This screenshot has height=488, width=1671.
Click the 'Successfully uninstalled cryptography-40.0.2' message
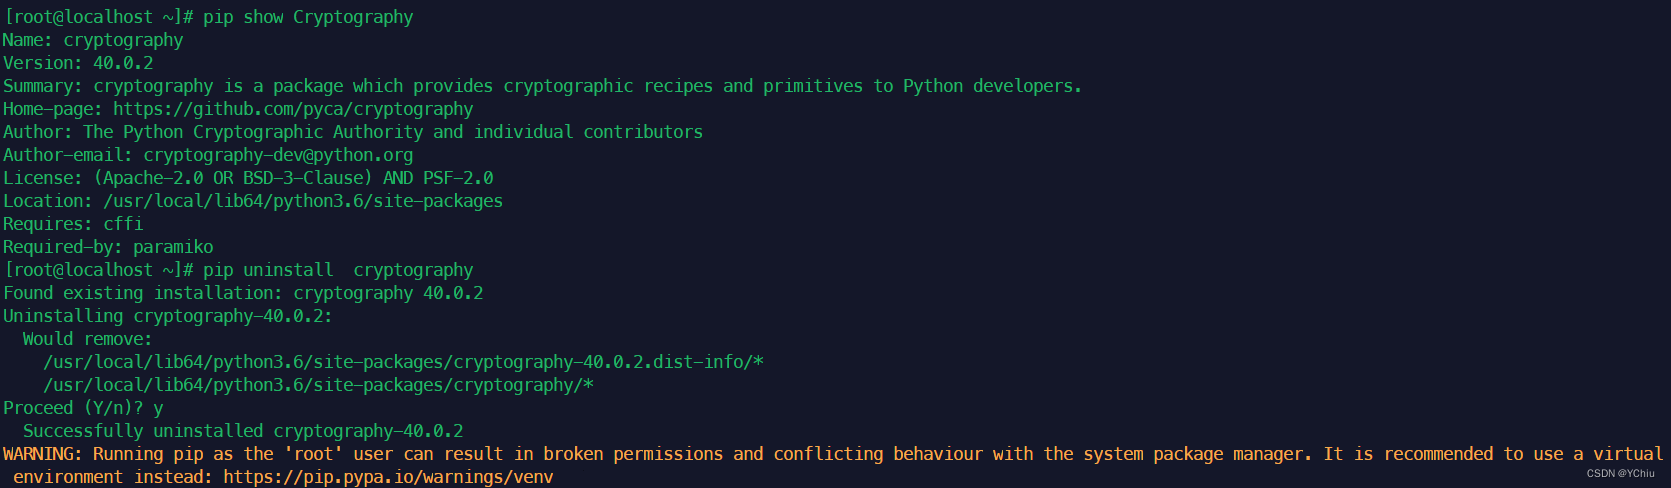[243, 431]
